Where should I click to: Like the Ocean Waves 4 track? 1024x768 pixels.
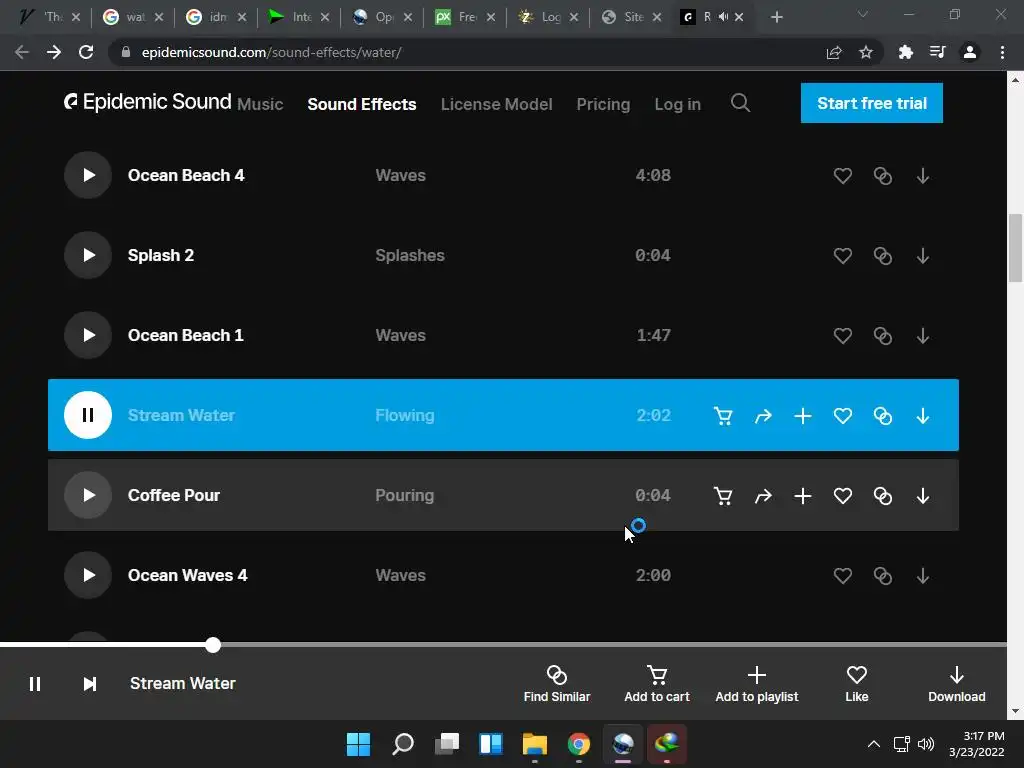[842, 576]
